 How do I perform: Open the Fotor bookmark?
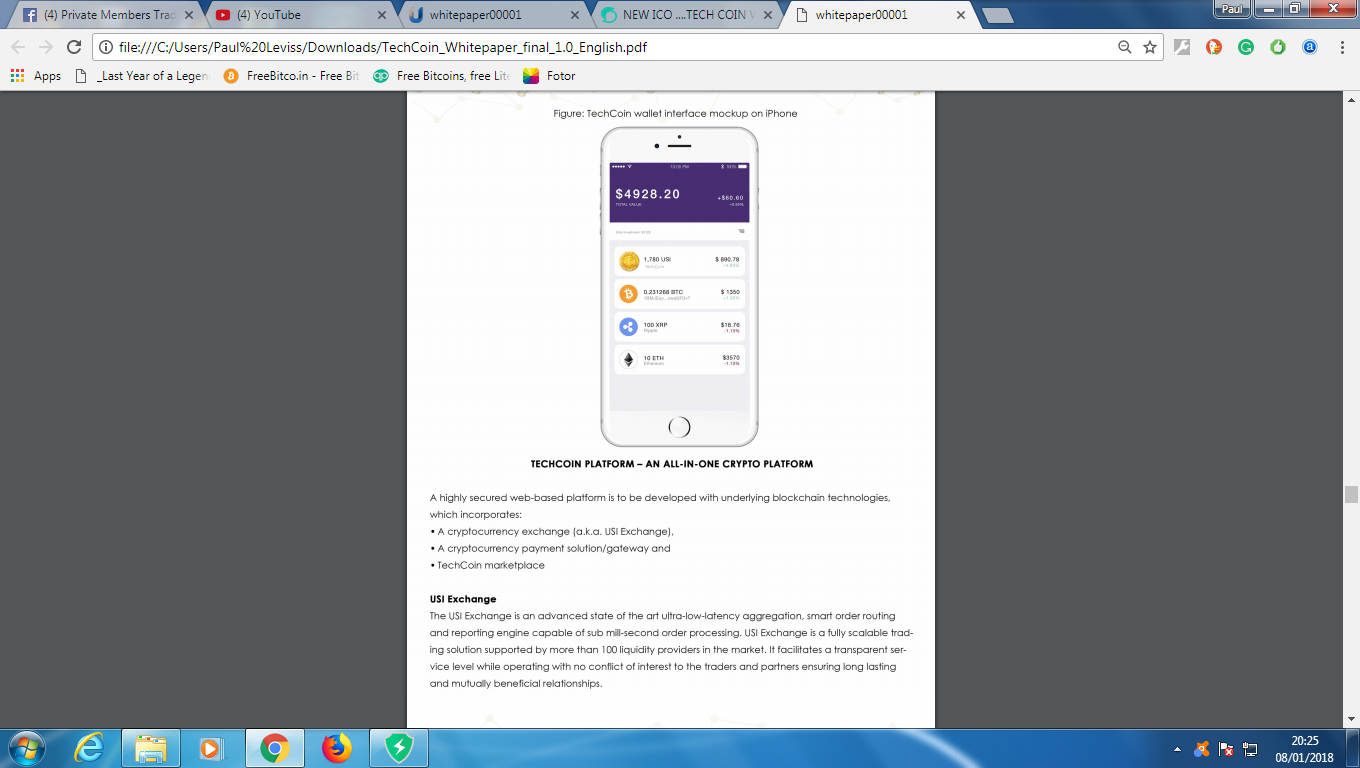549,76
